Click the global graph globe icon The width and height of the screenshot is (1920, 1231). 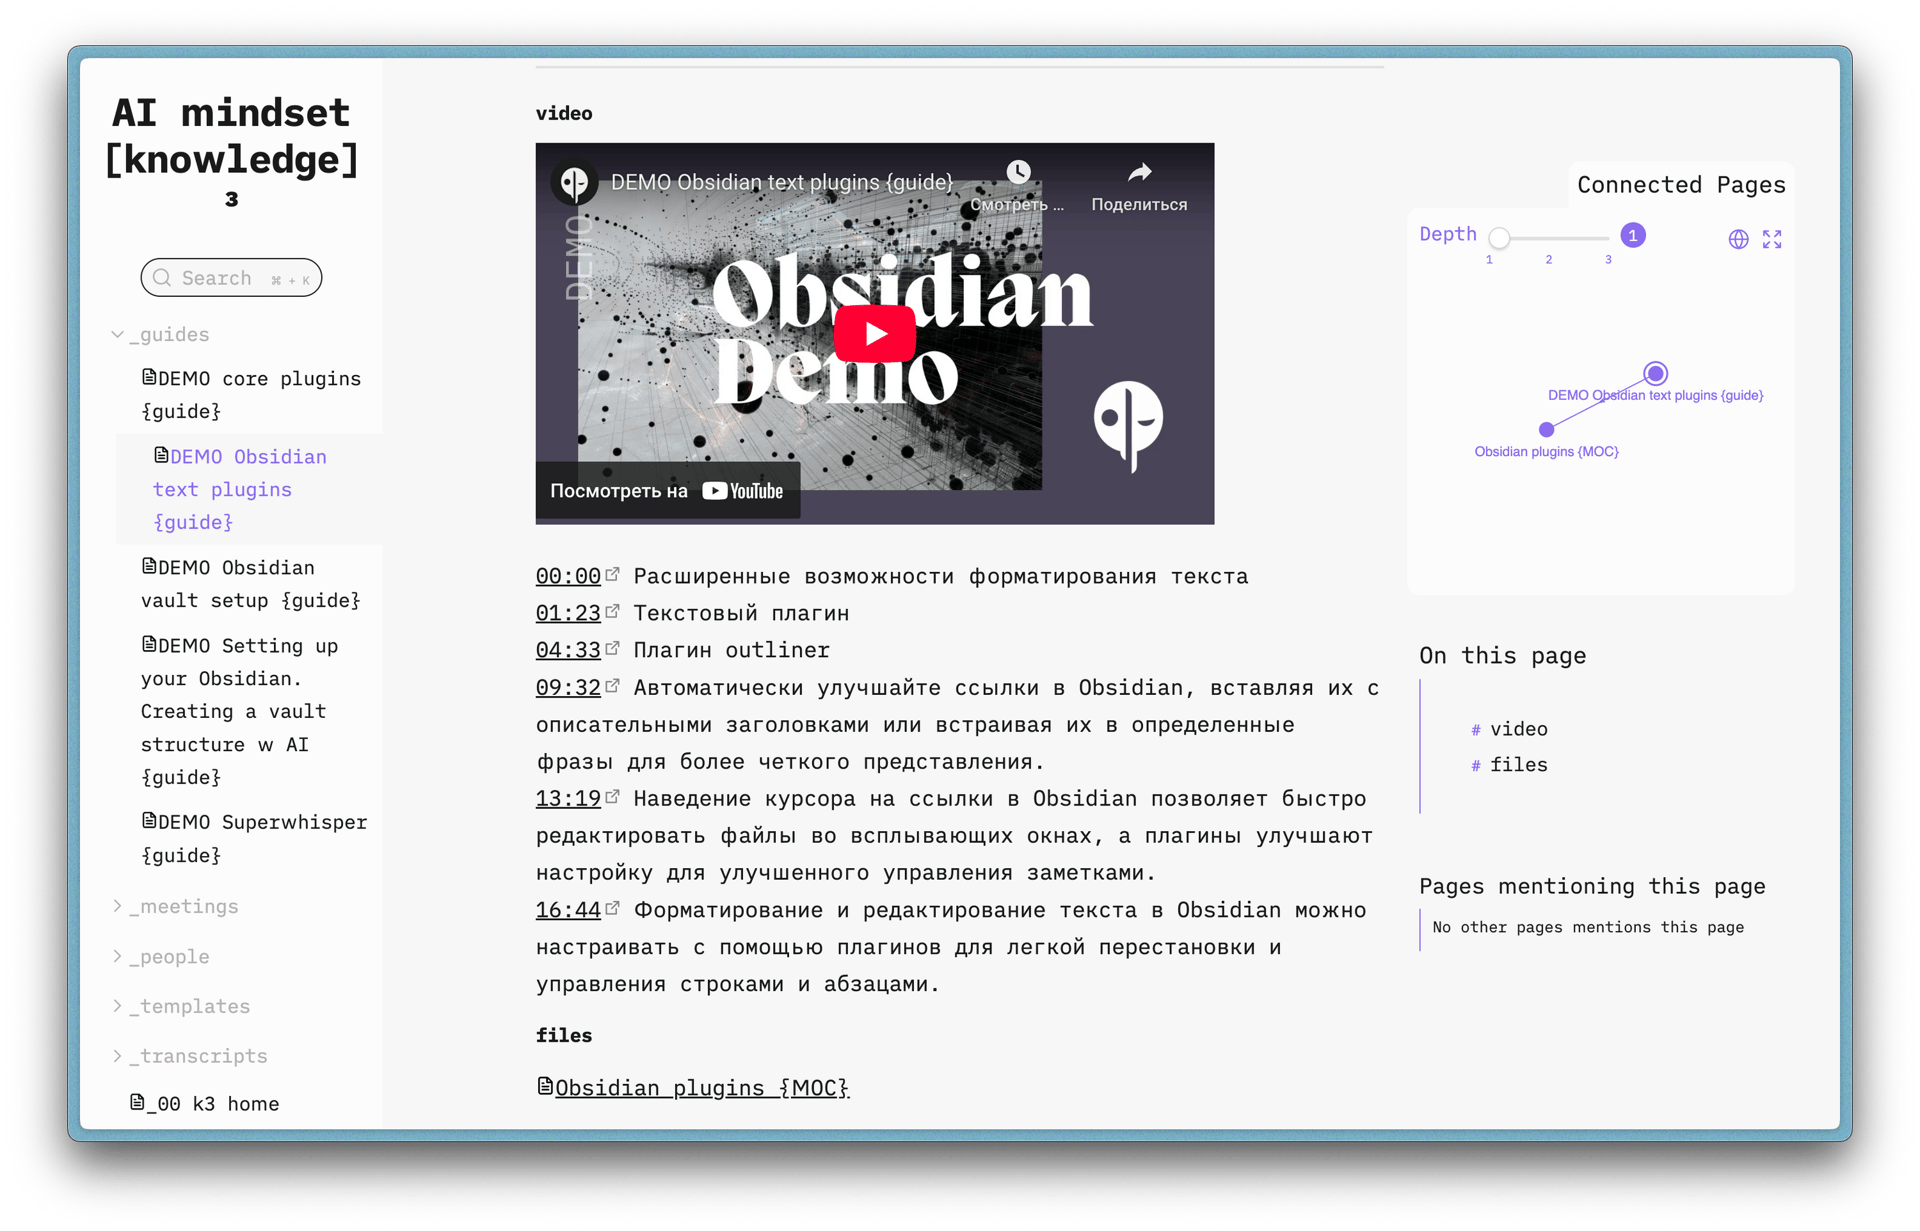(x=1738, y=239)
